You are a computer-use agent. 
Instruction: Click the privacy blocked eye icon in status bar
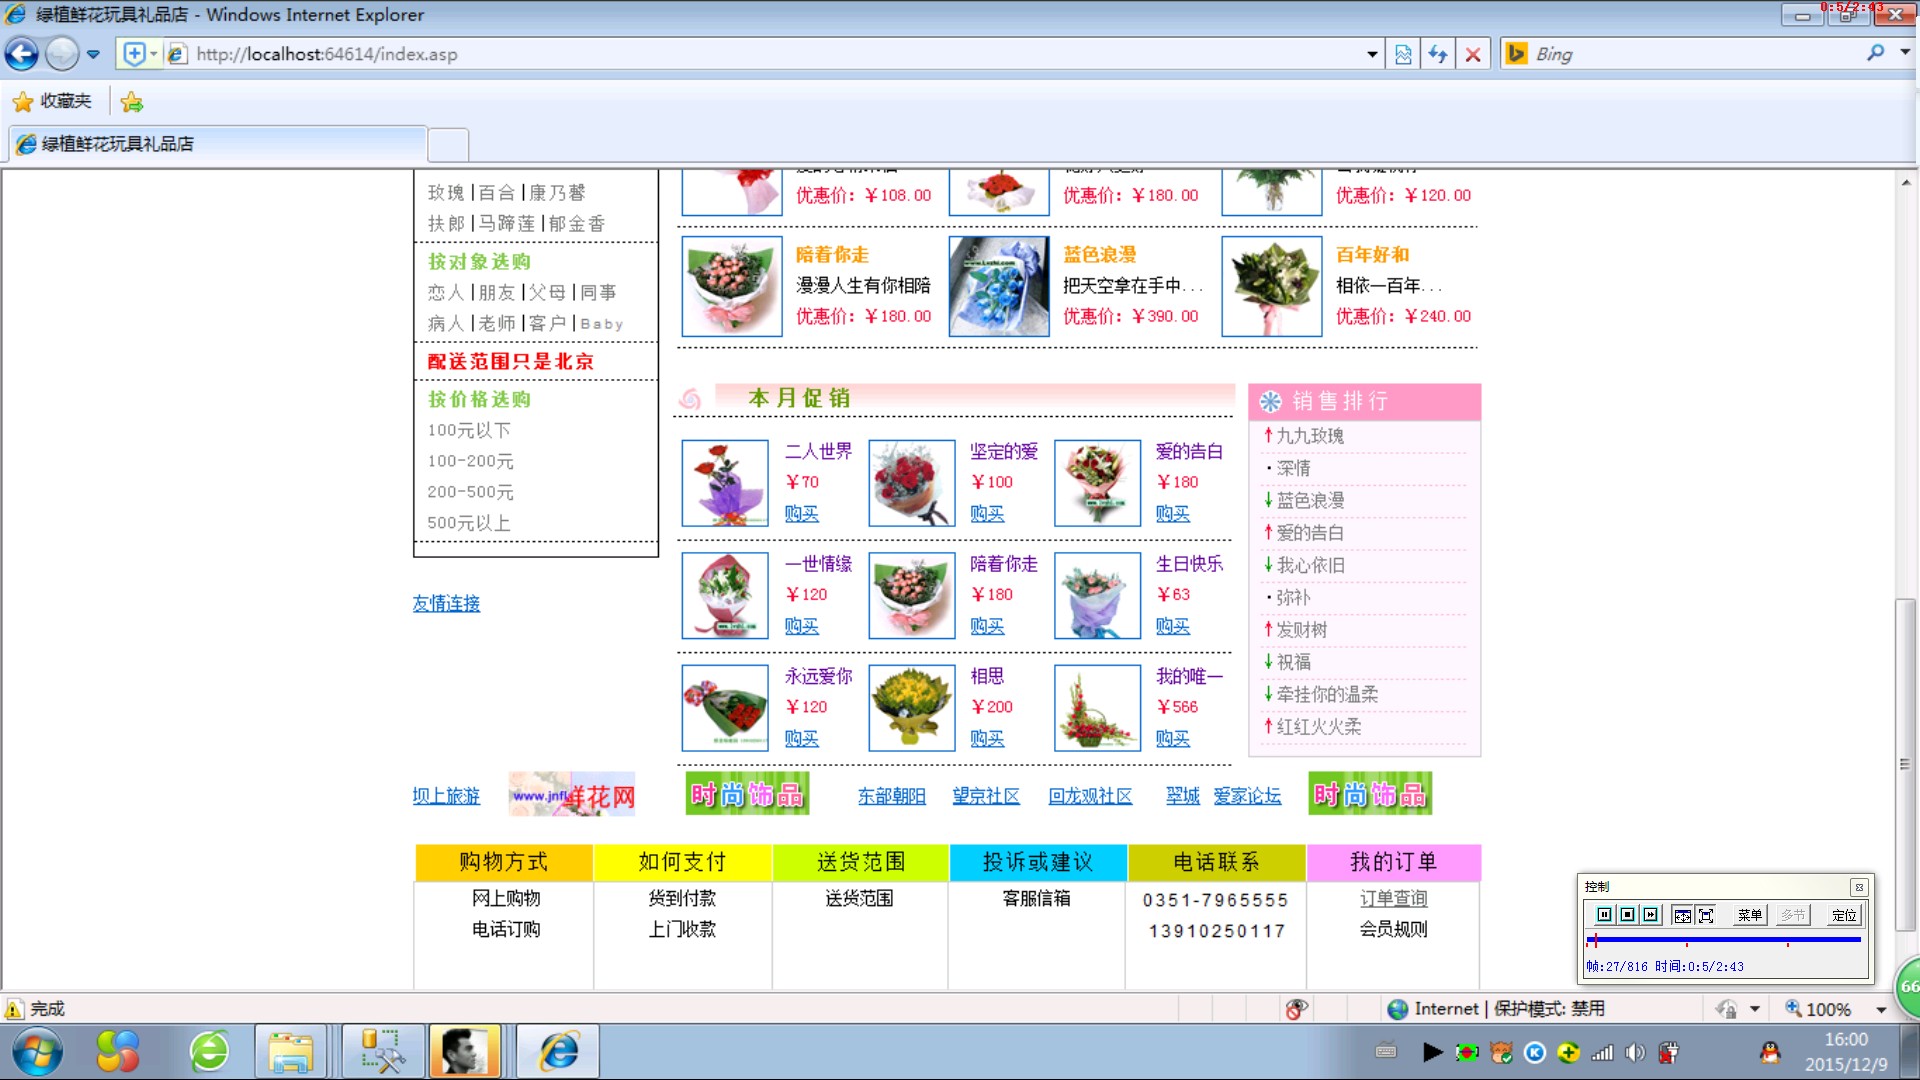(x=1296, y=1009)
